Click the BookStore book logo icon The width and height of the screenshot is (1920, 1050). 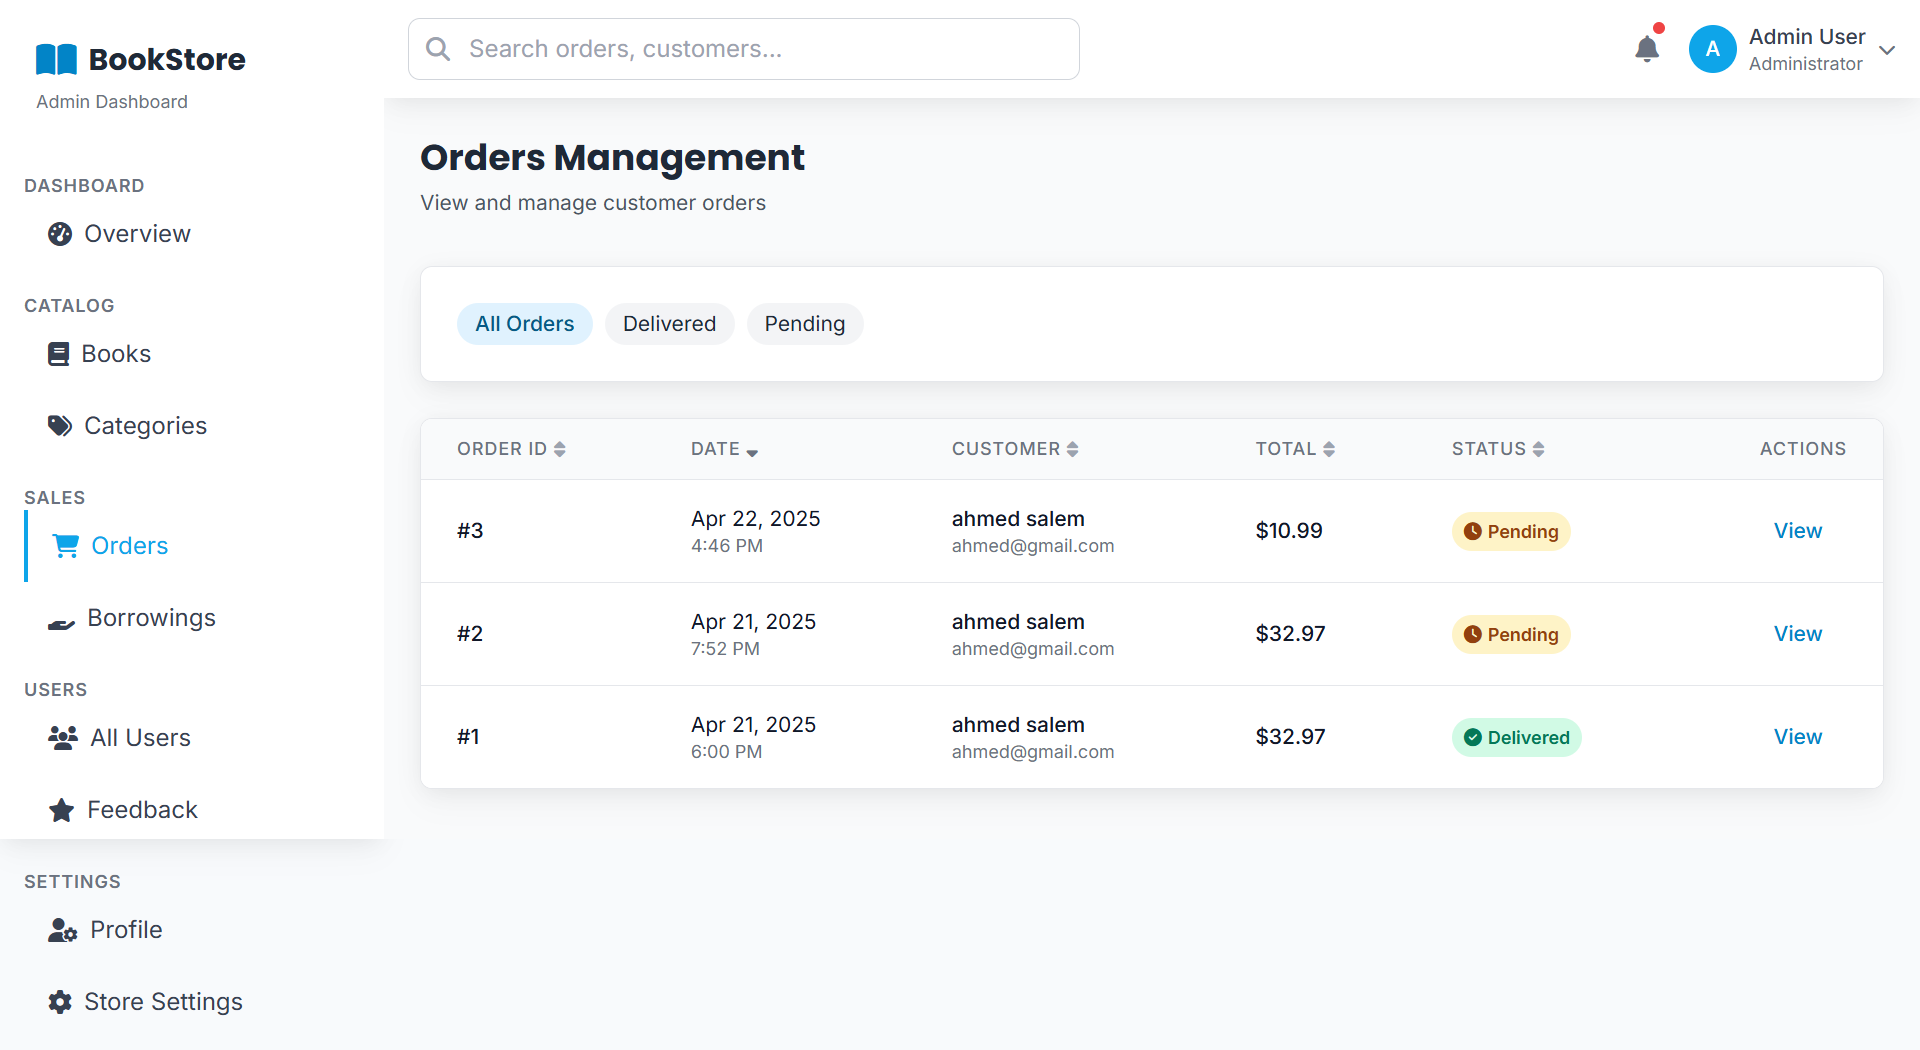tap(56, 60)
